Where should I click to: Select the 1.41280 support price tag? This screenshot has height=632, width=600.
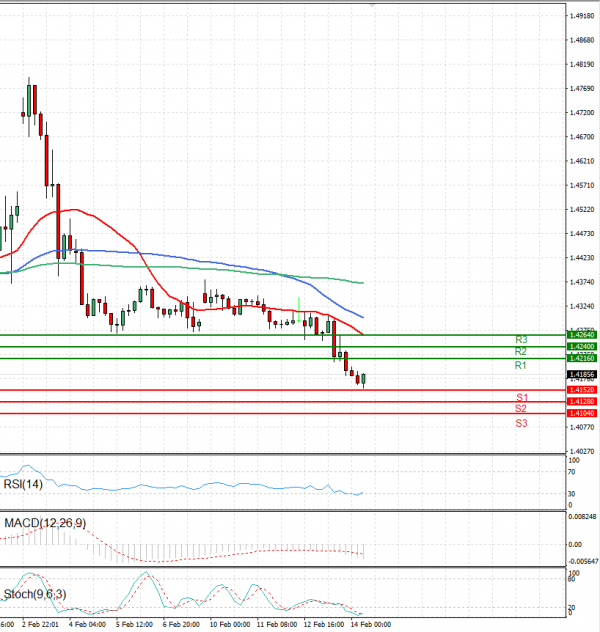click(x=582, y=401)
